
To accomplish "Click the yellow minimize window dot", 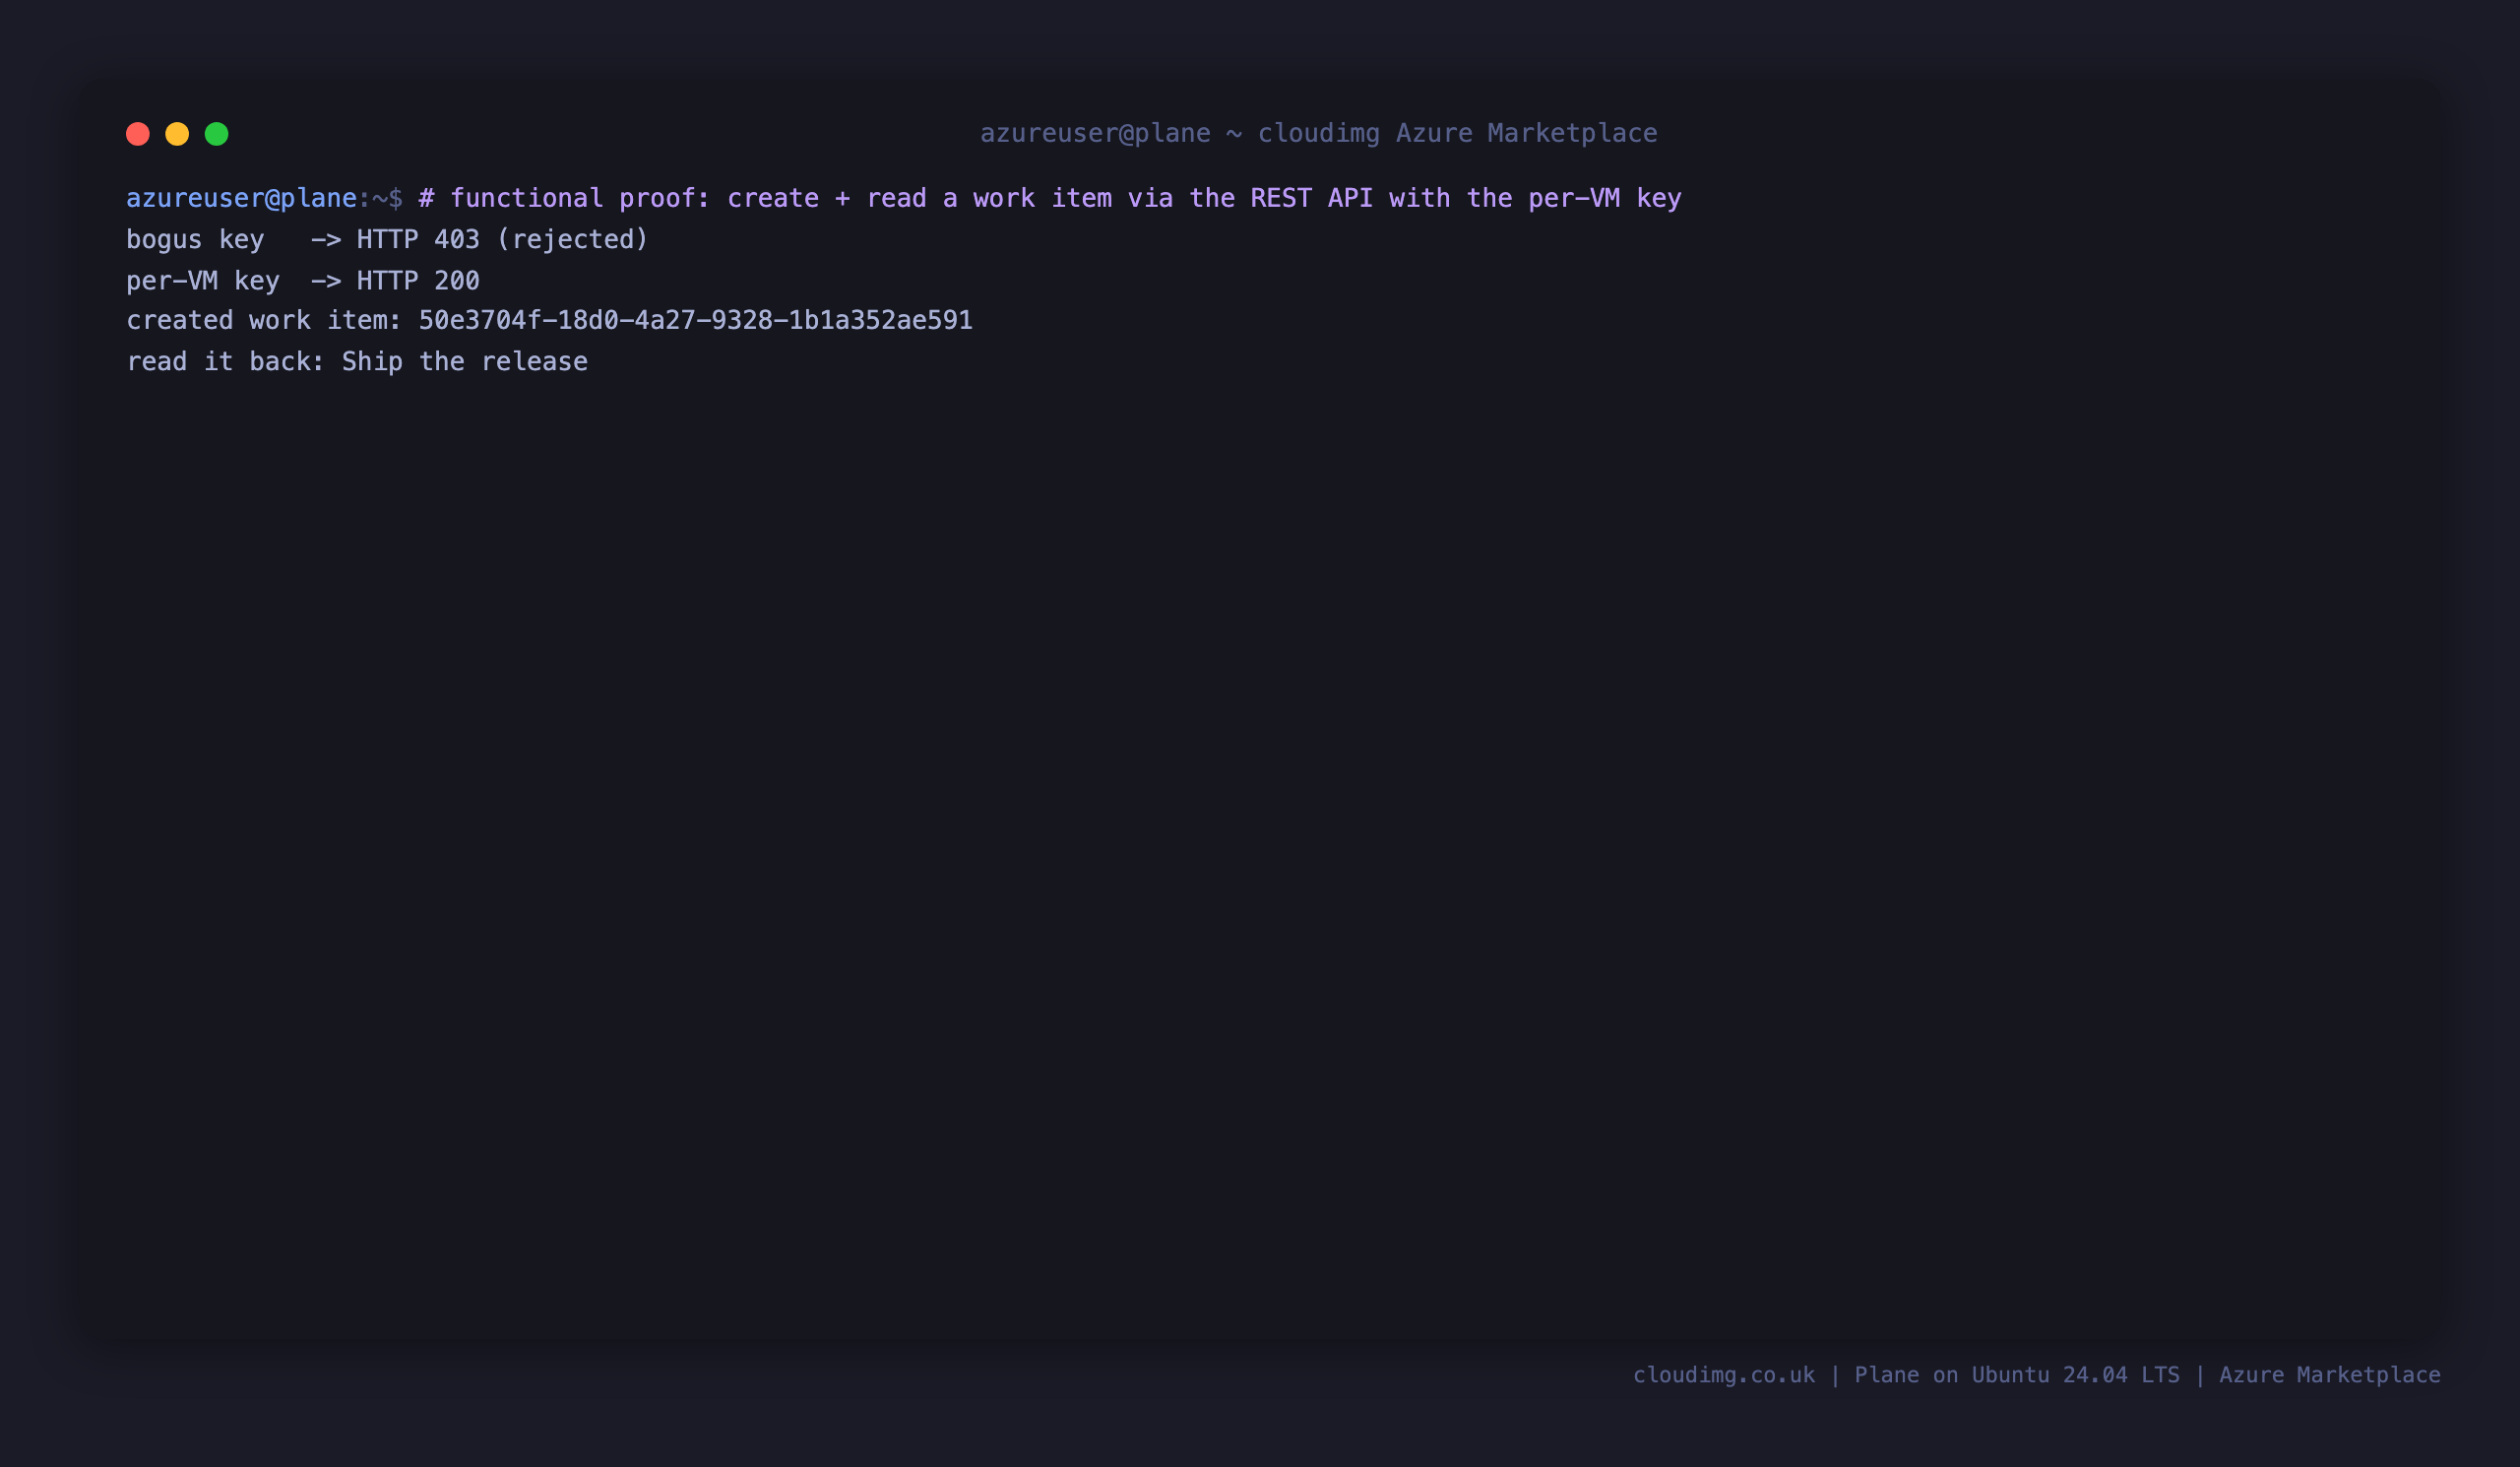I will (x=177, y=134).
